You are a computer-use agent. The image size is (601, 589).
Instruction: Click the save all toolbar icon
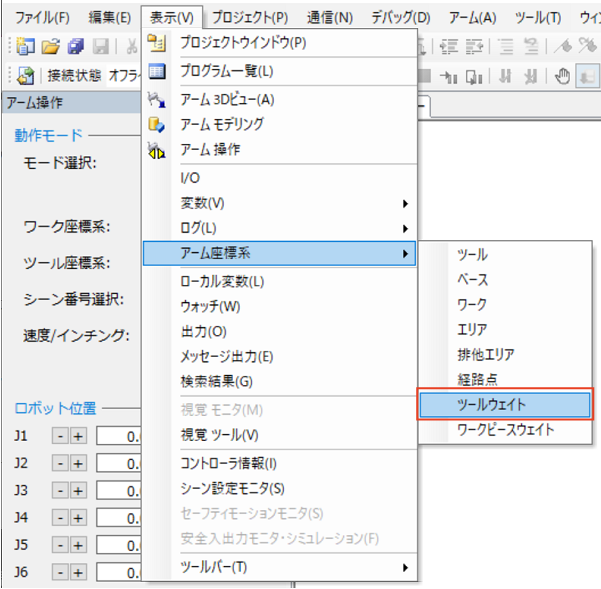76,47
